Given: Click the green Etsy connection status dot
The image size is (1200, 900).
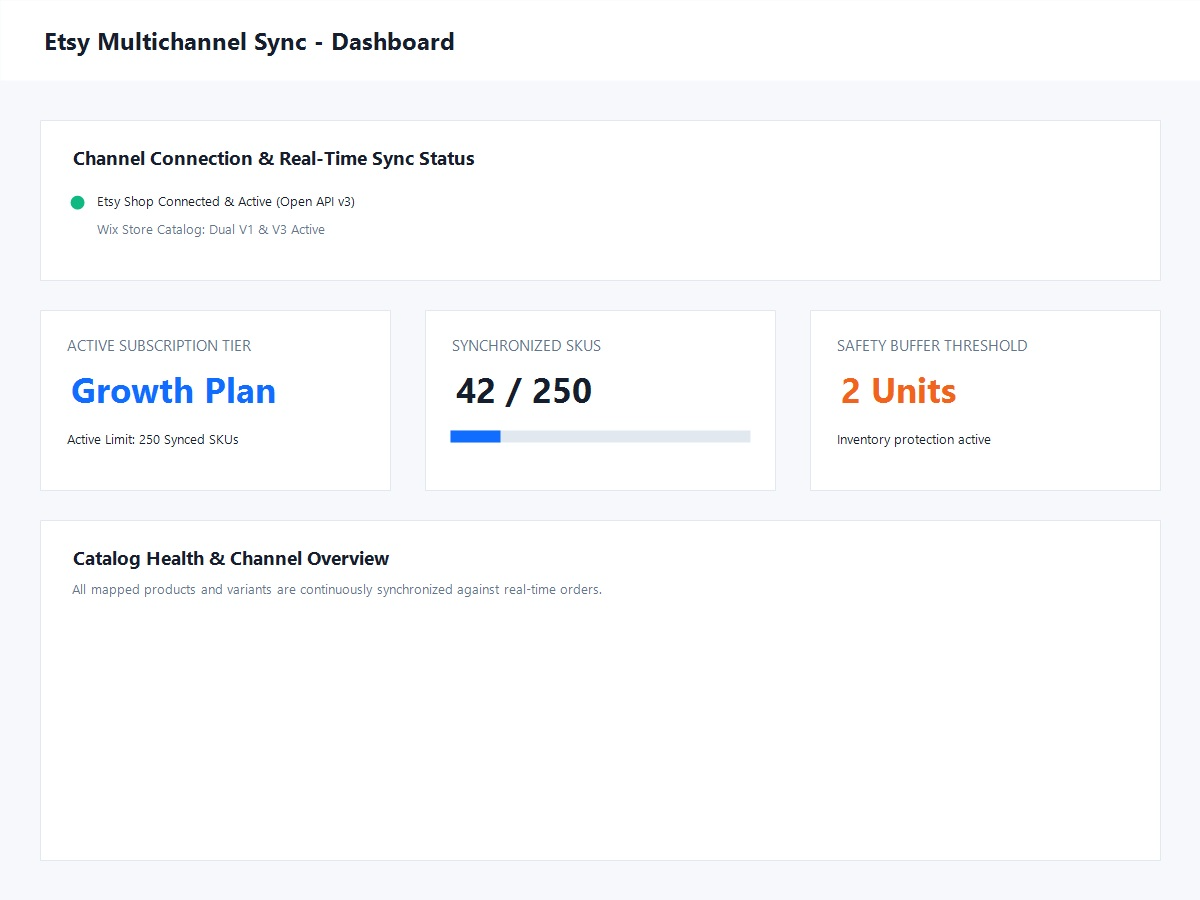Looking at the screenshot, I should (x=78, y=202).
